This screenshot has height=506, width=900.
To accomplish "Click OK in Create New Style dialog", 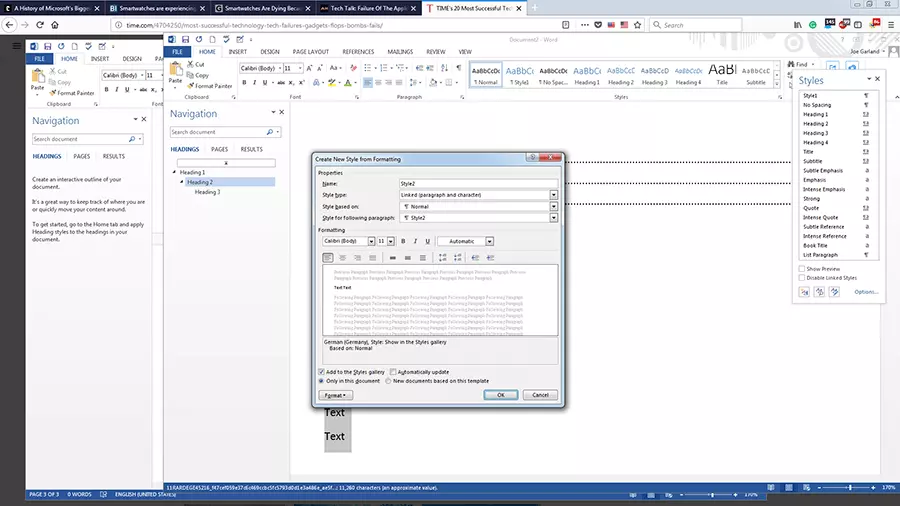I will (x=500, y=395).
